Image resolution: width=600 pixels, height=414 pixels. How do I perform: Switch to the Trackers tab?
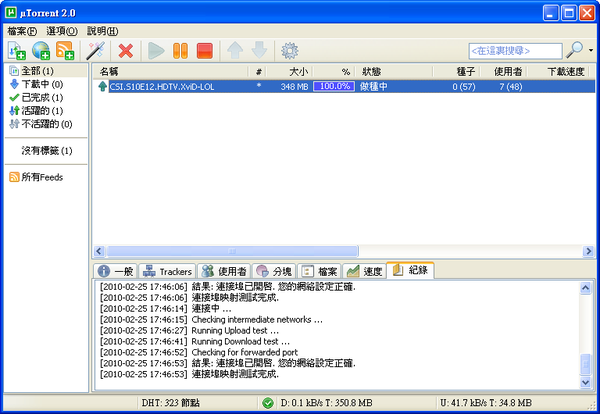click(x=167, y=271)
